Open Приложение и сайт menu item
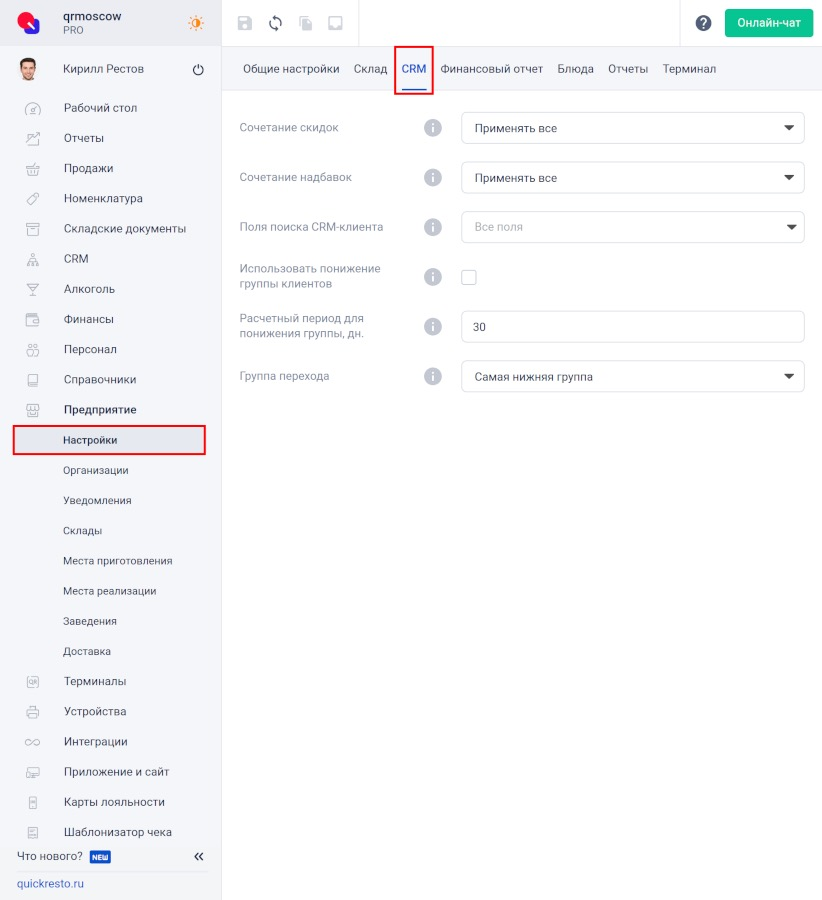822x900 pixels. [116, 772]
